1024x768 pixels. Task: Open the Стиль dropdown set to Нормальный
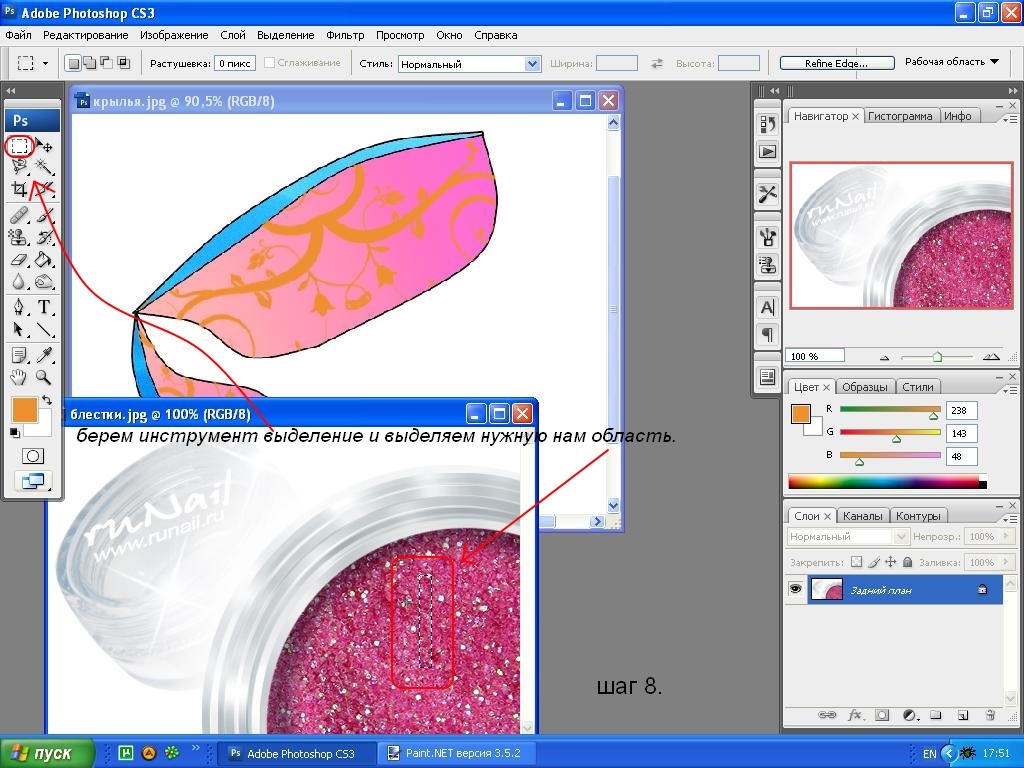533,63
